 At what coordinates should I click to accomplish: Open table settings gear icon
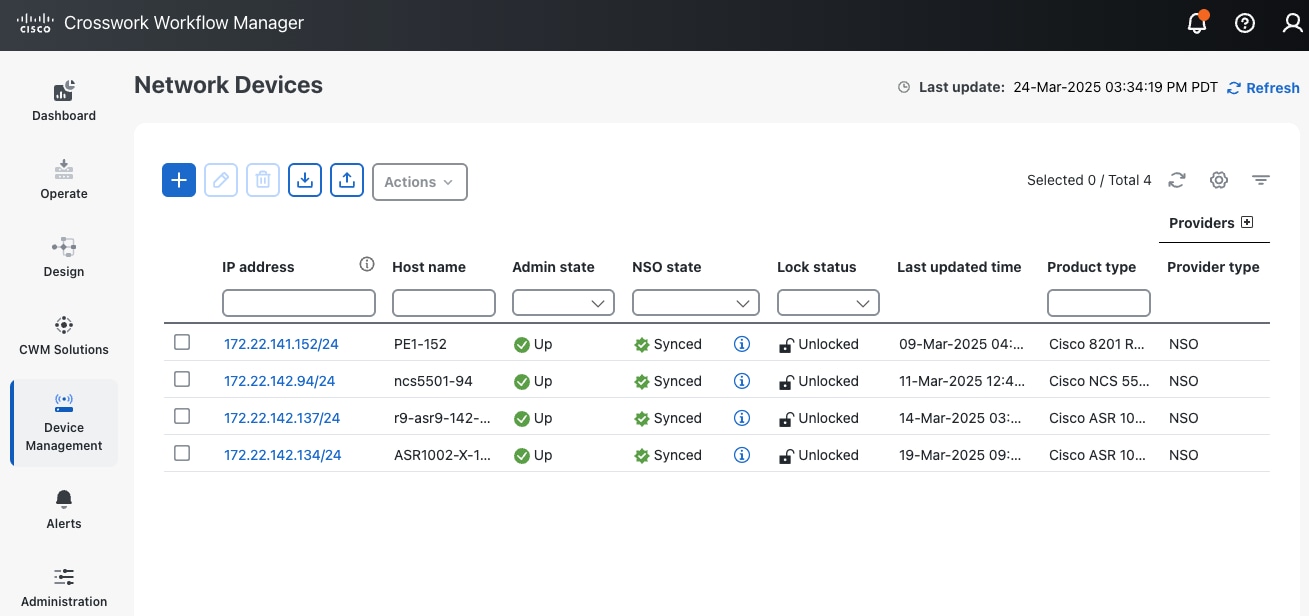pyautogui.click(x=1218, y=180)
